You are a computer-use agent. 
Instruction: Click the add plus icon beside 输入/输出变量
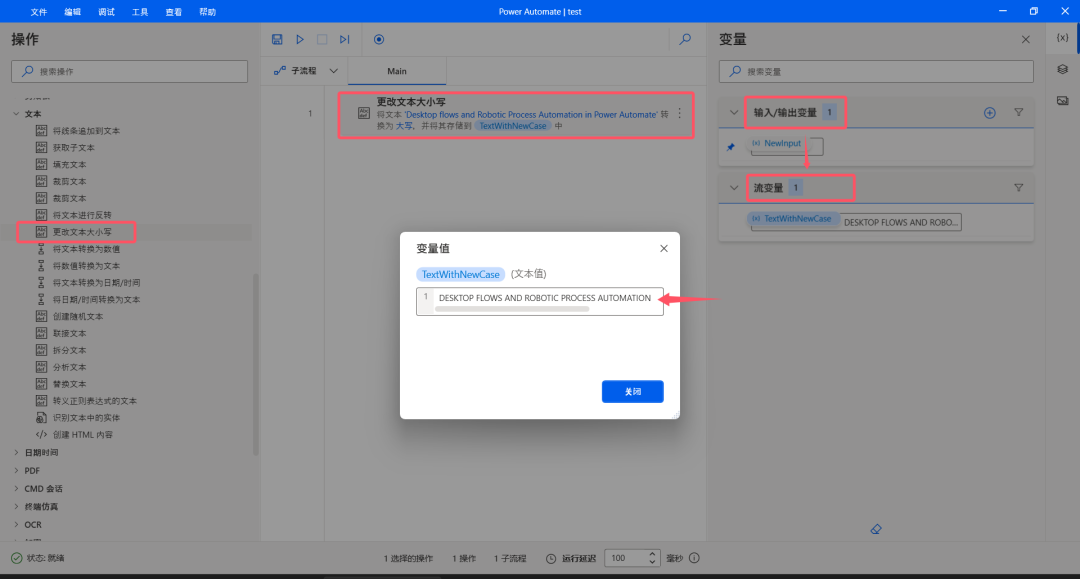point(990,112)
